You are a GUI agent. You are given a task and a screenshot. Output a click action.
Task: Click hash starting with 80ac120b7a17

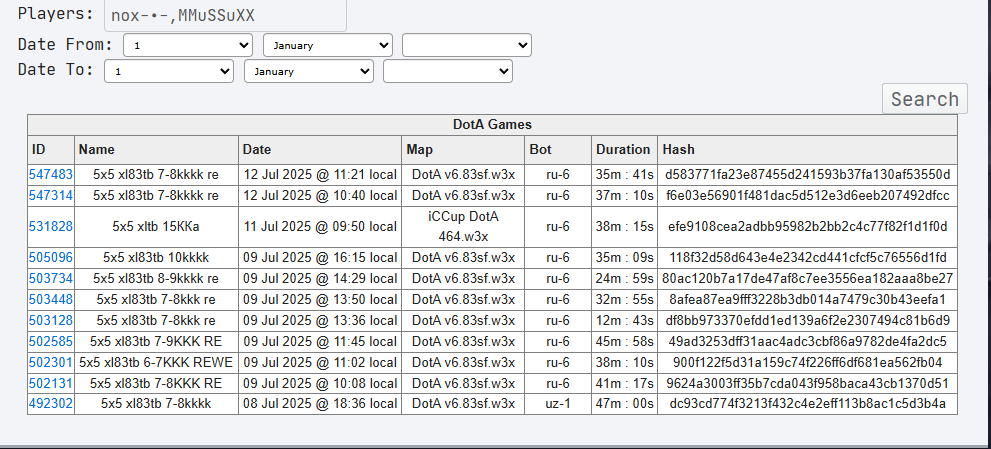point(808,278)
